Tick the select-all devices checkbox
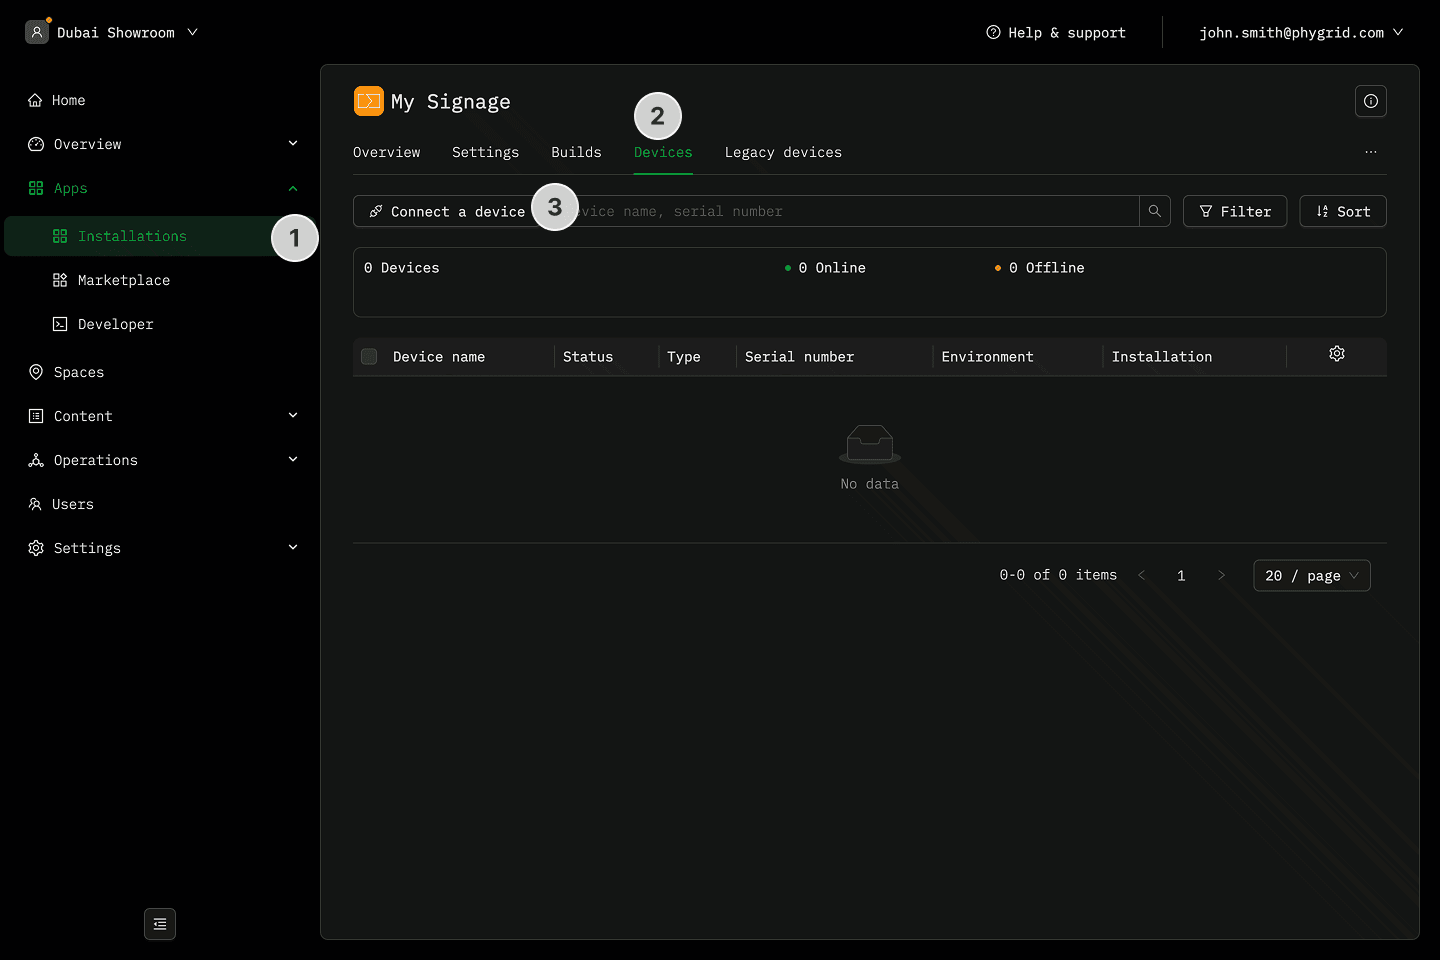Image resolution: width=1440 pixels, height=960 pixels. tap(369, 357)
